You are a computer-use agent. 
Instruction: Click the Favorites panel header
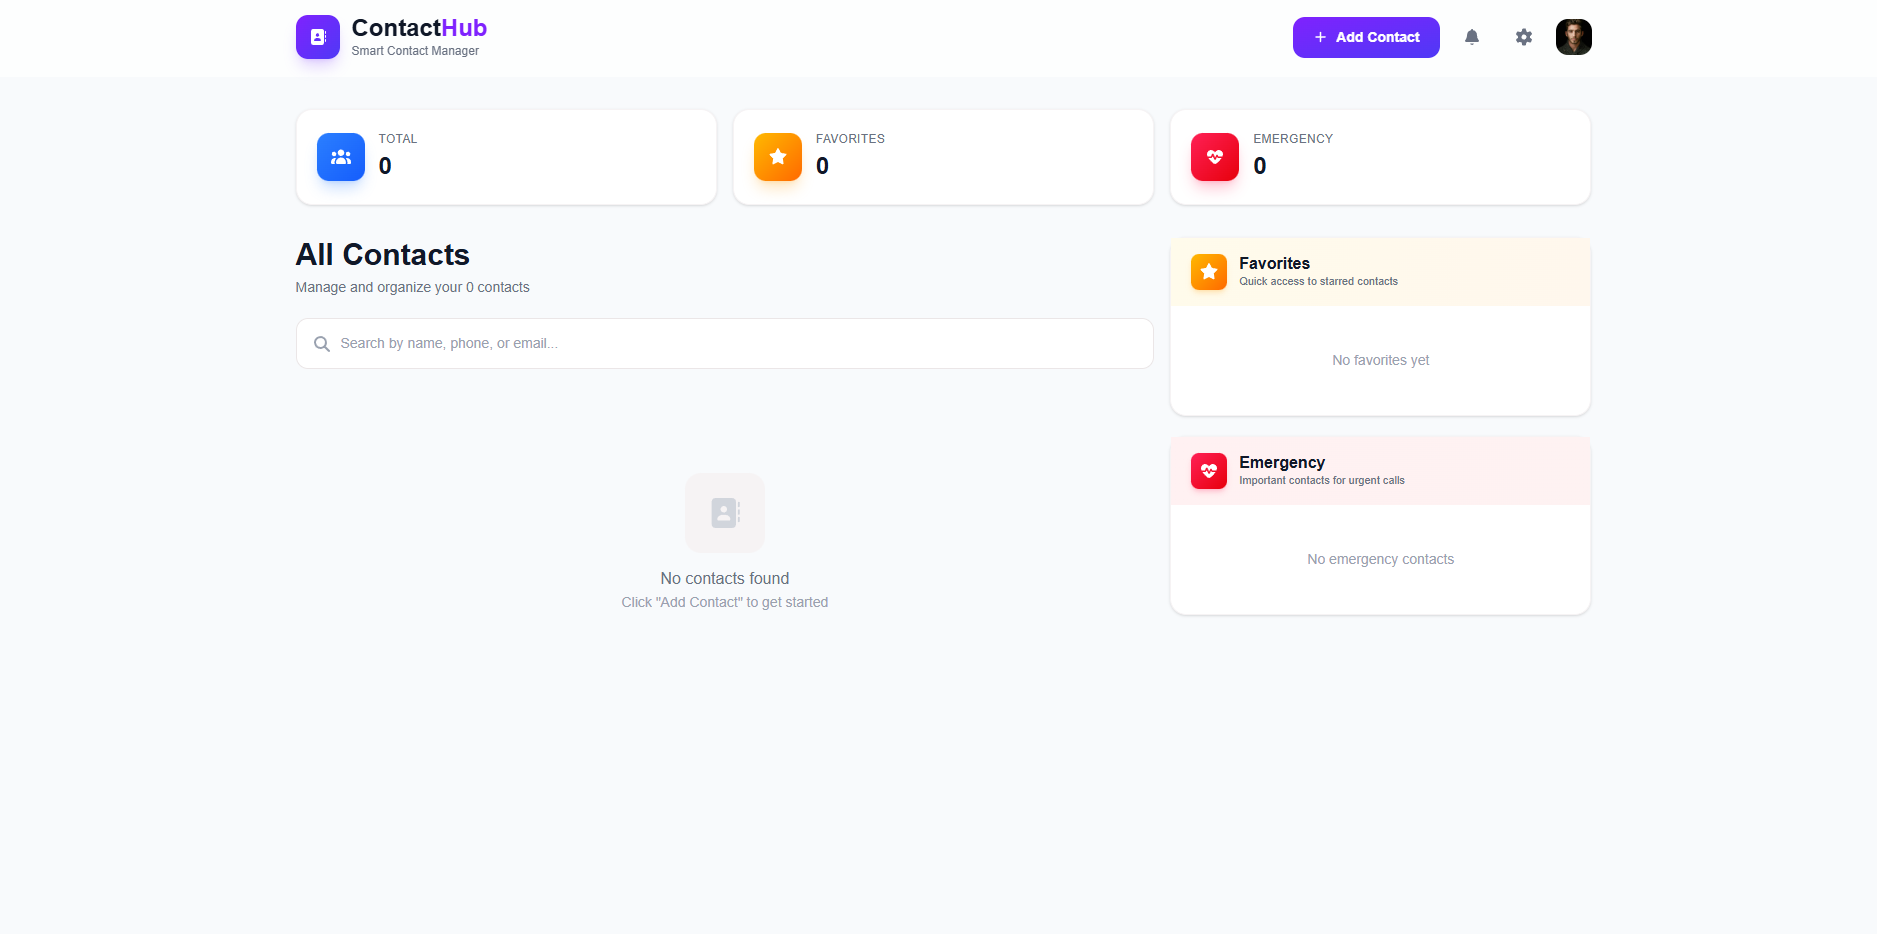coord(1379,271)
